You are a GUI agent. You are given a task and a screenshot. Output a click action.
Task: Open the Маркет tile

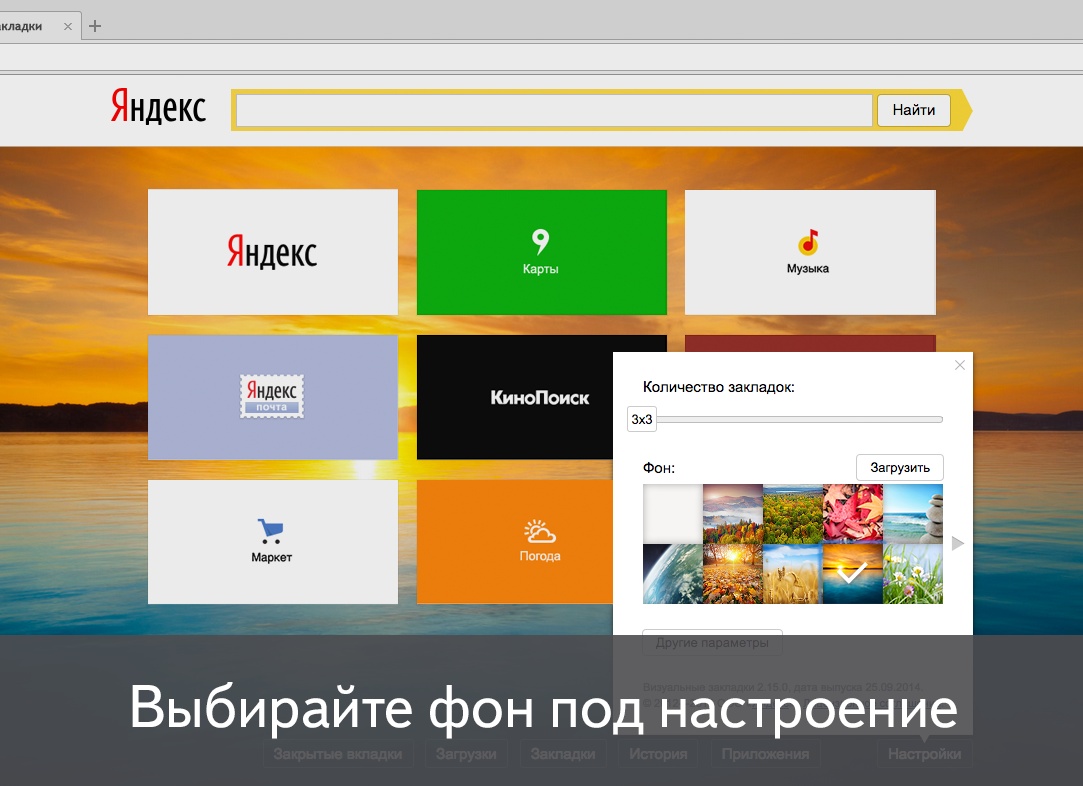(273, 542)
